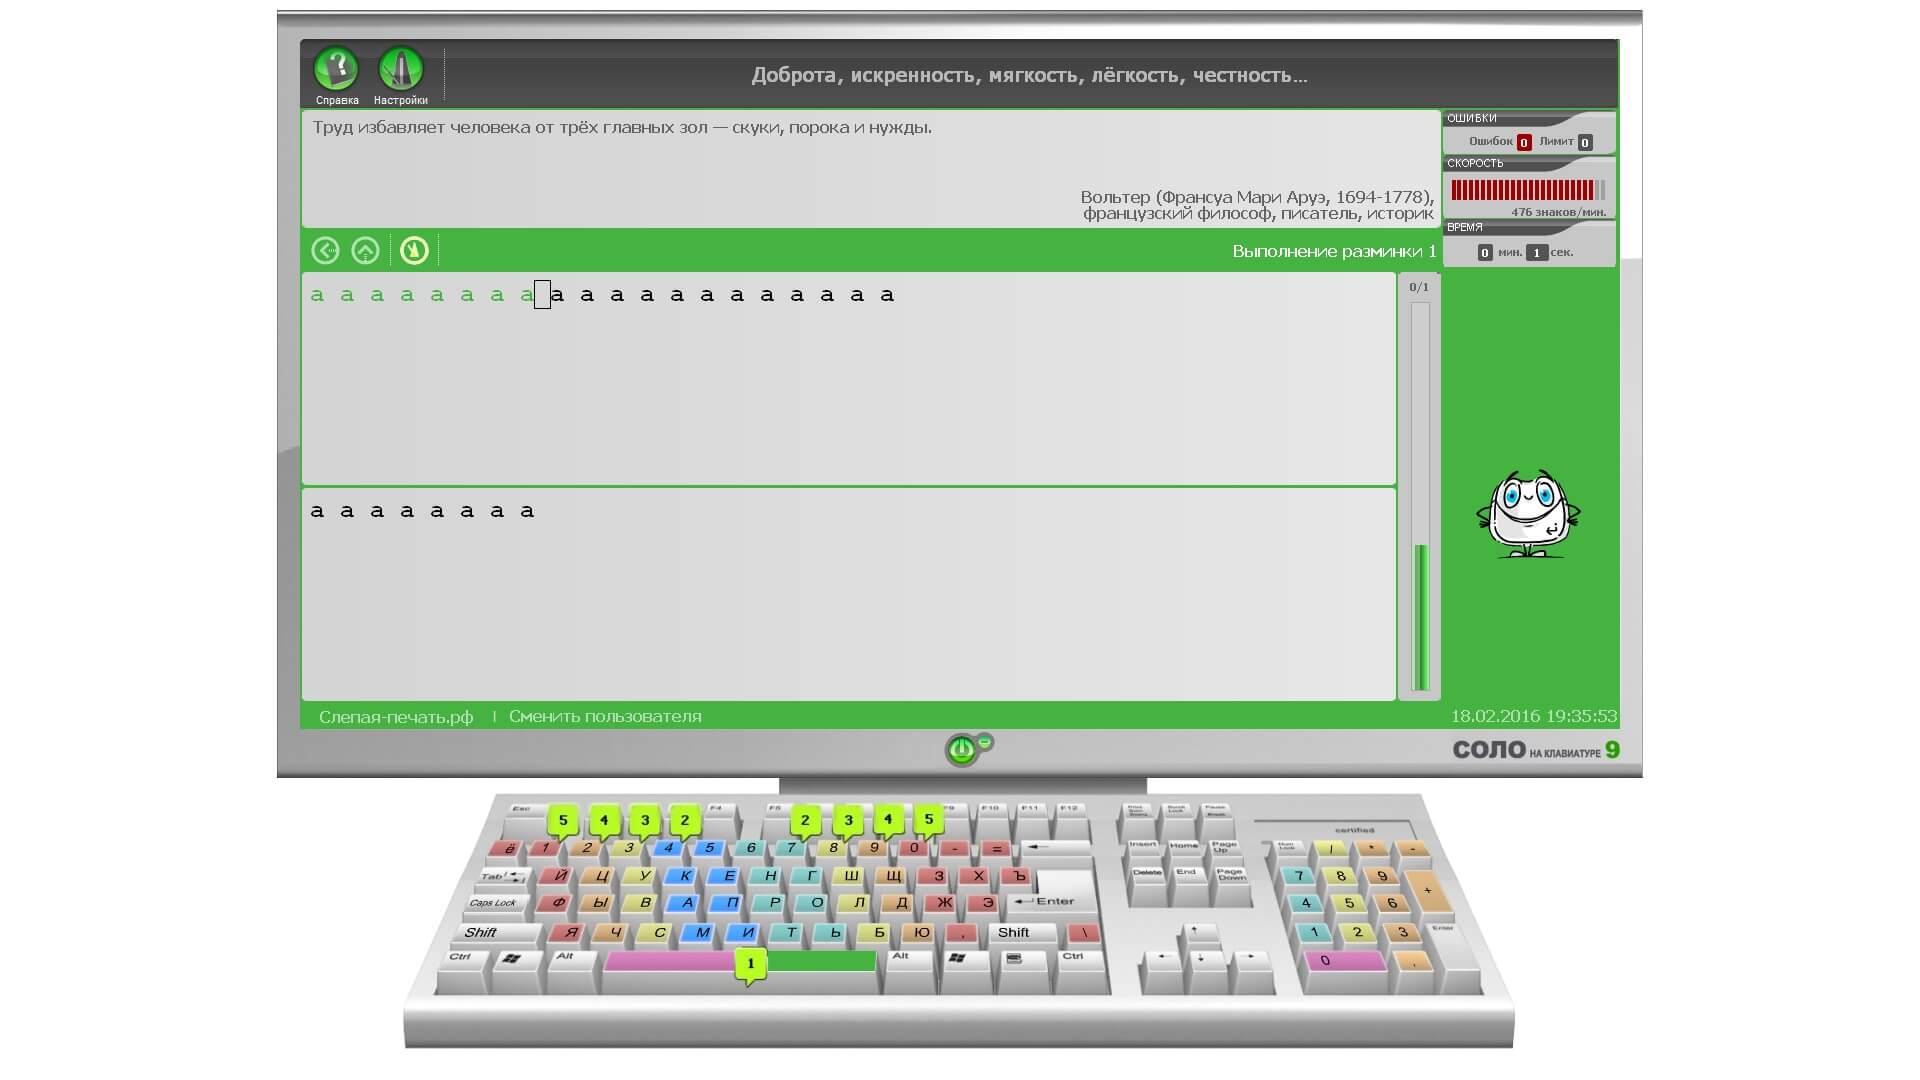Image resolution: width=1920 pixels, height=1080 pixels.
Task: Click the F12 function key
Action: 1070,808
